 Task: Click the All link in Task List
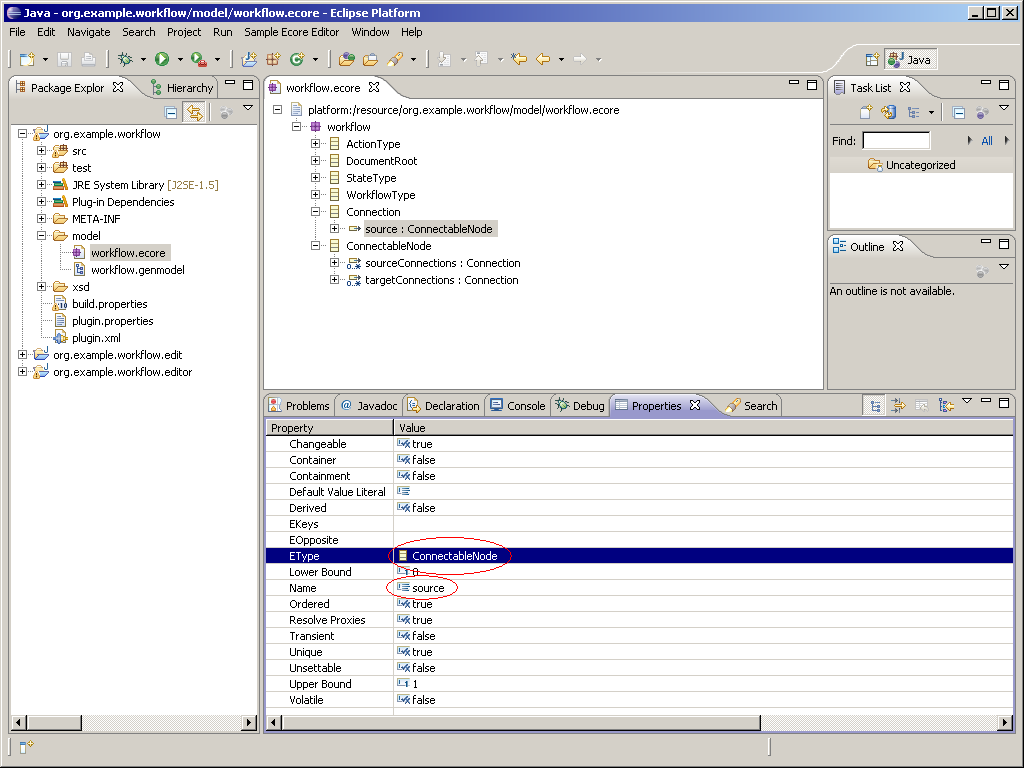click(986, 141)
